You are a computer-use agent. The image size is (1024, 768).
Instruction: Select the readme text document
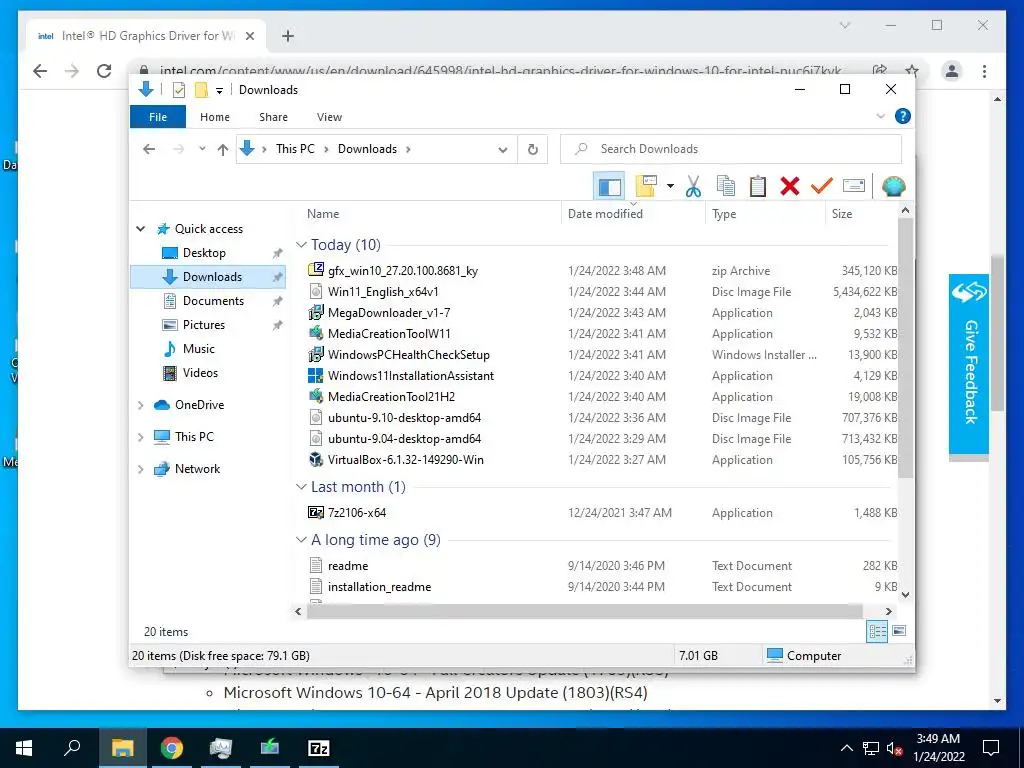tap(347, 566)
